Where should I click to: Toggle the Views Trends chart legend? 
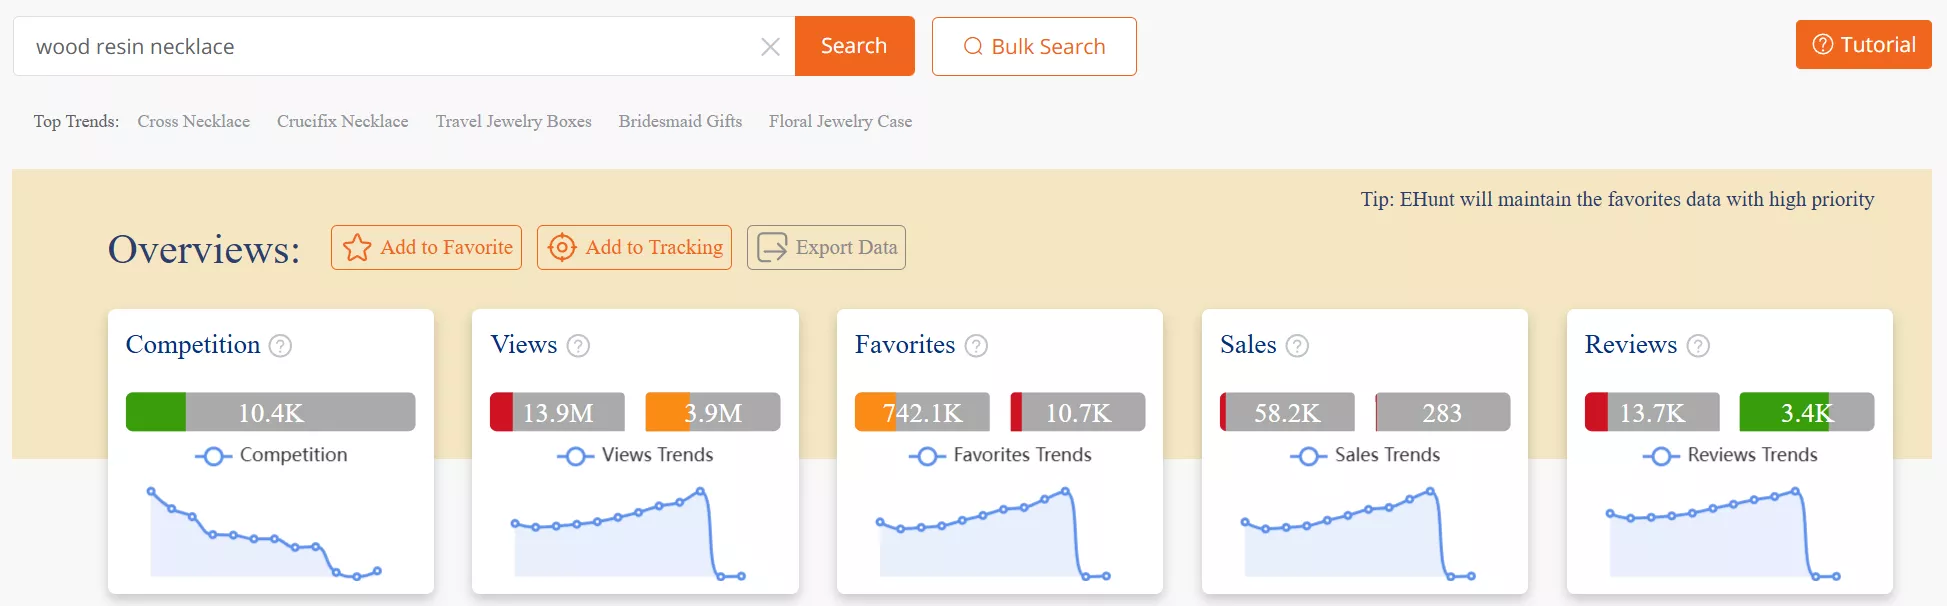click(x=635, y=455)
